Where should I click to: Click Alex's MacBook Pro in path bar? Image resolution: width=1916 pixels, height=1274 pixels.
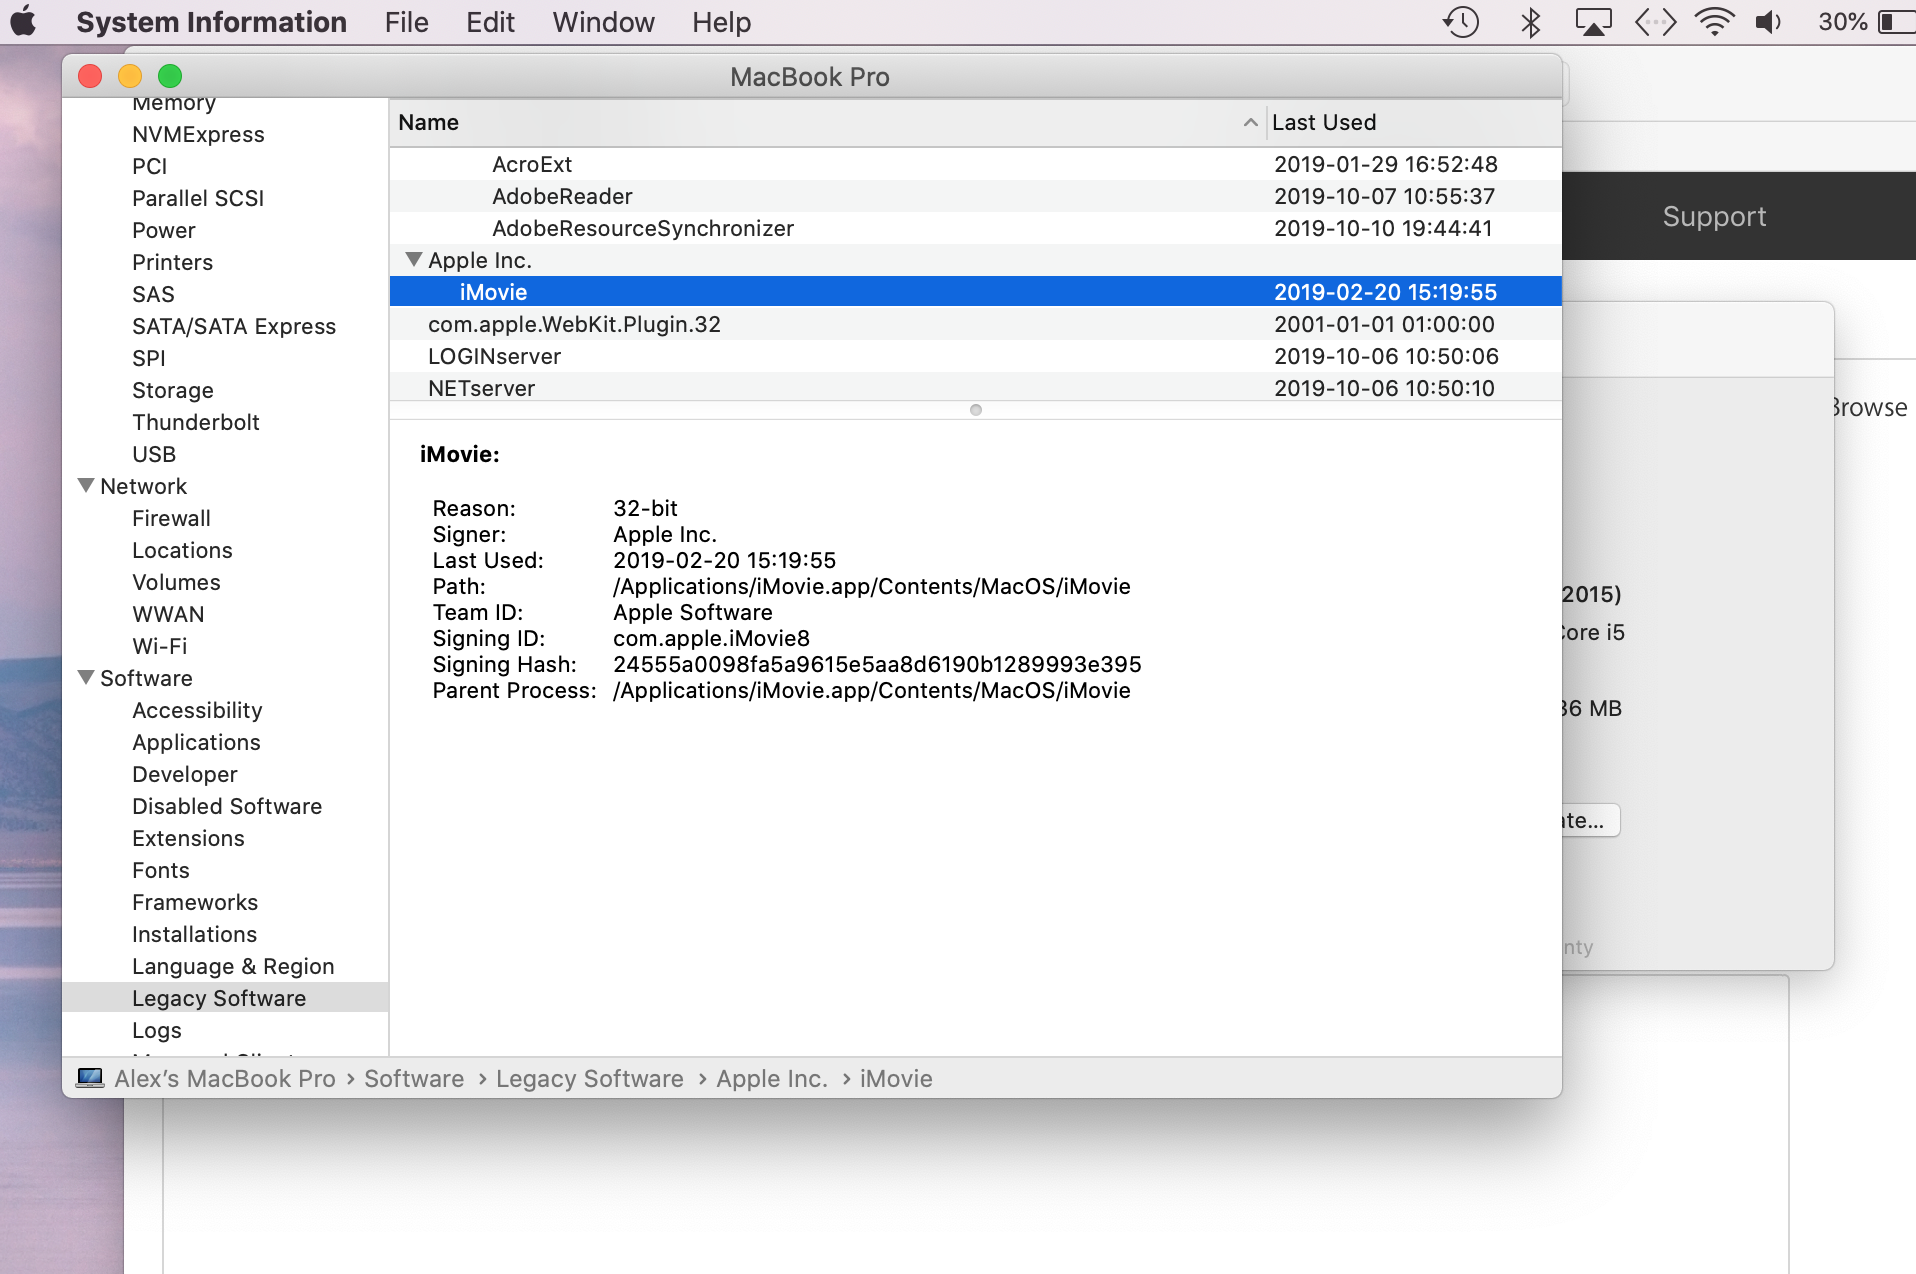pos(225,1078)
